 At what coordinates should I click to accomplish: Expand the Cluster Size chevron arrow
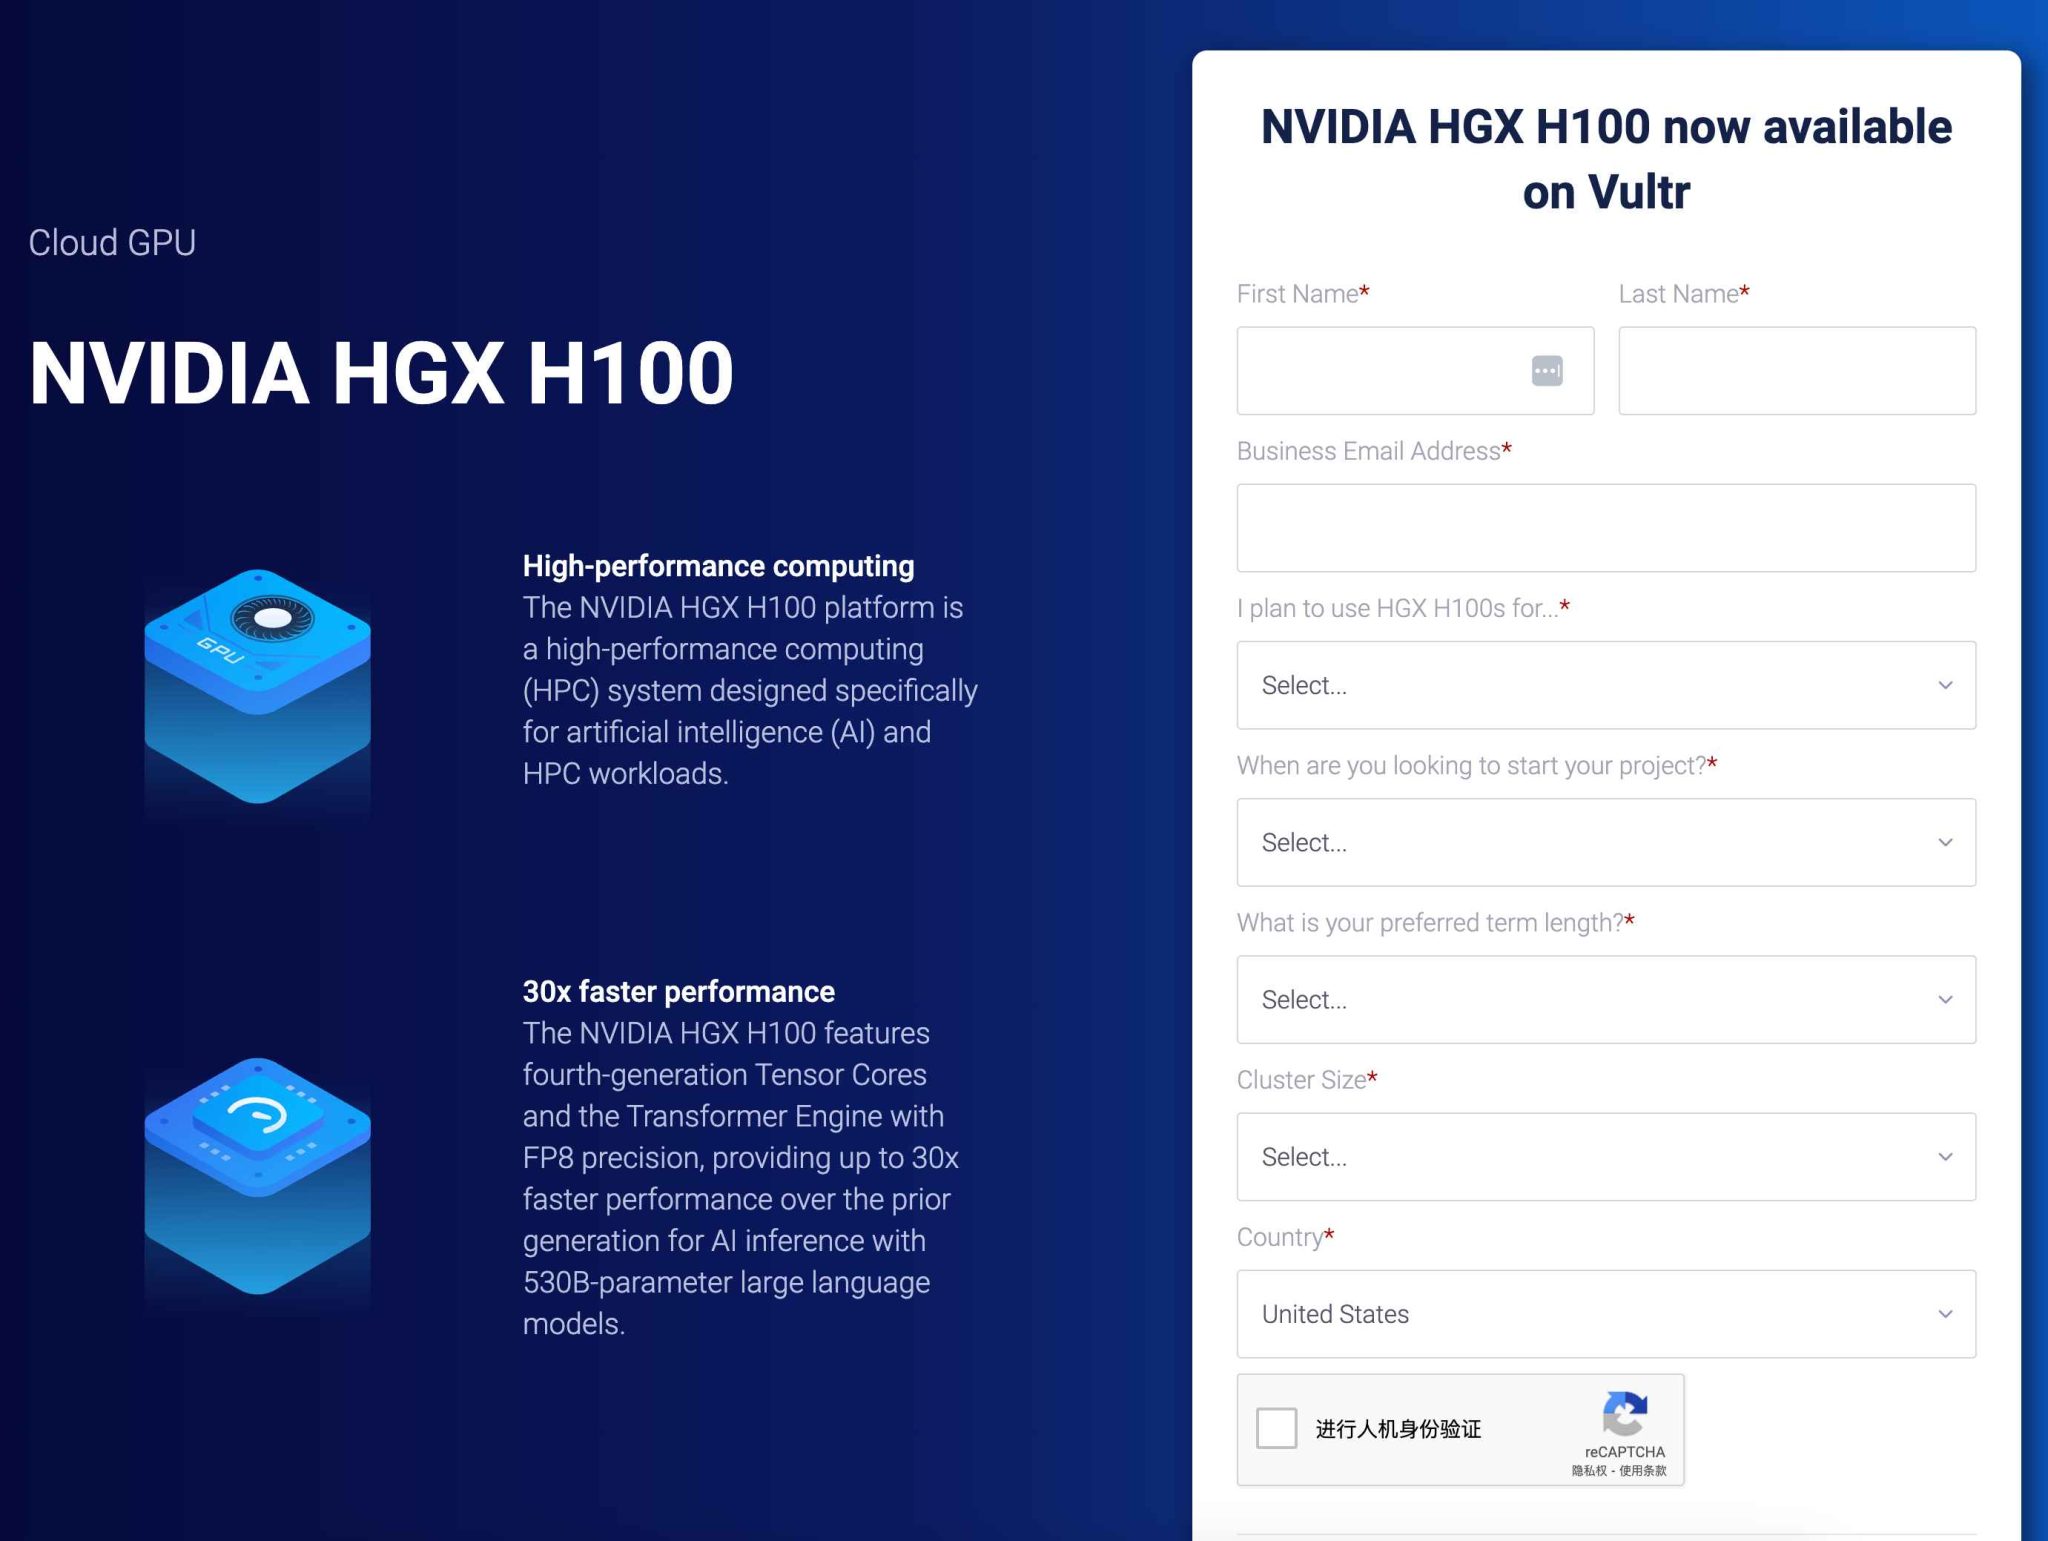click(x=1944, y=1157)
